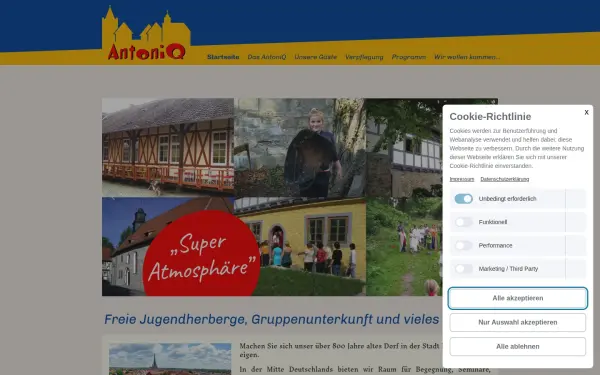Open the Datenschutzerklärung link
The height and width of the screenshot is (375, 600).
click(505, 179)
